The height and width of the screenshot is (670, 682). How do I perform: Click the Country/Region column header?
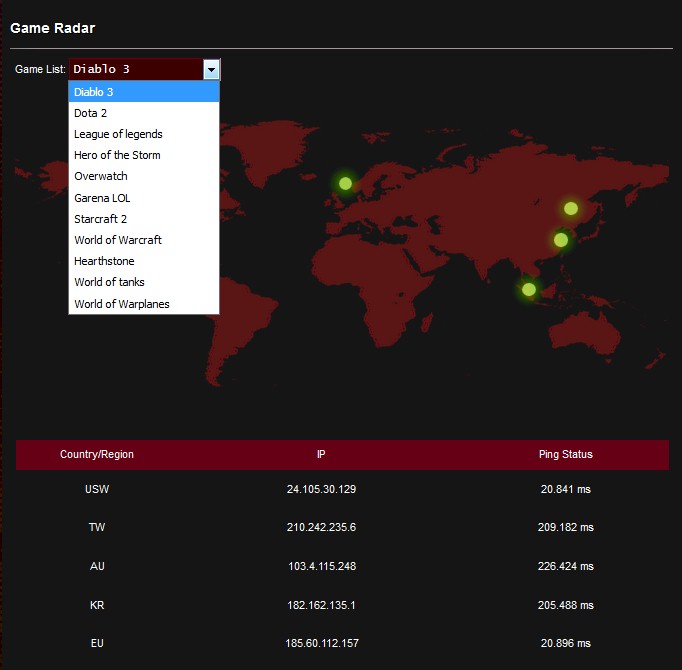(x=97, y=454)
